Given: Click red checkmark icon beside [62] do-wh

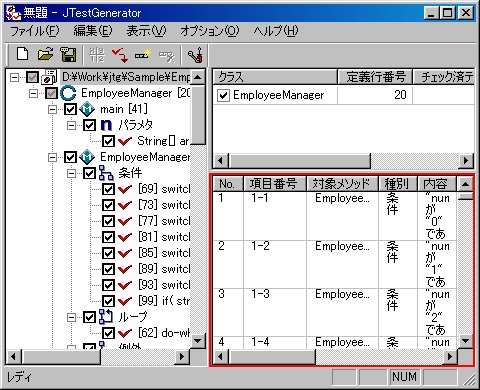Looking at the screenshot, I should 125,333.
